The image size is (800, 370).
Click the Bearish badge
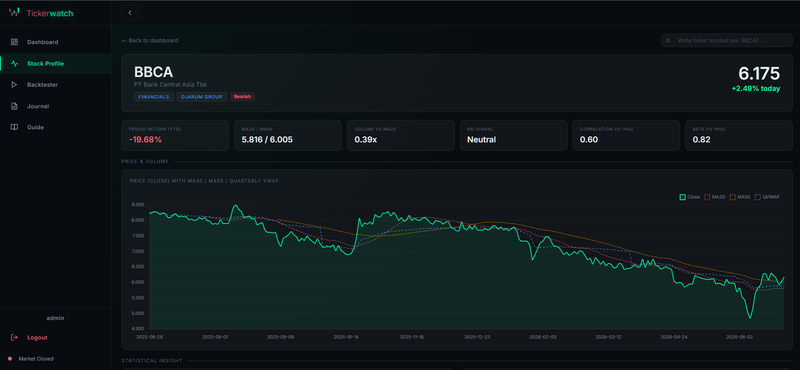point(242,96)
